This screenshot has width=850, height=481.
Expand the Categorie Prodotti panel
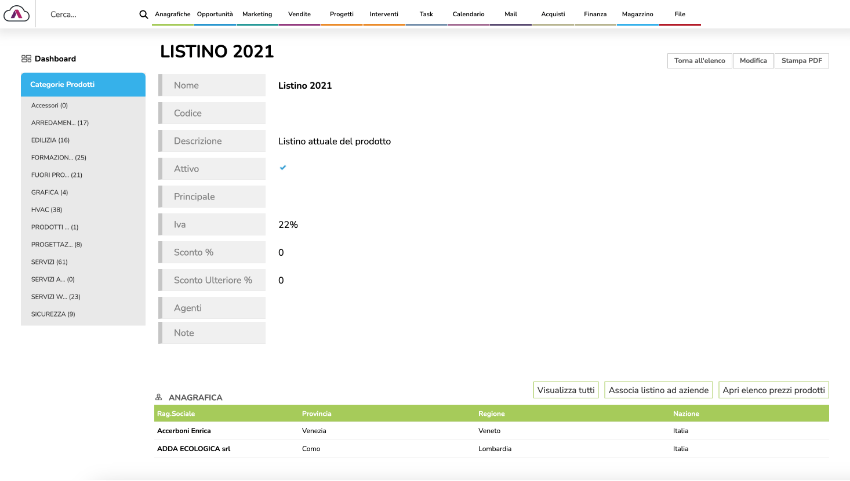[x=83, y=85]
